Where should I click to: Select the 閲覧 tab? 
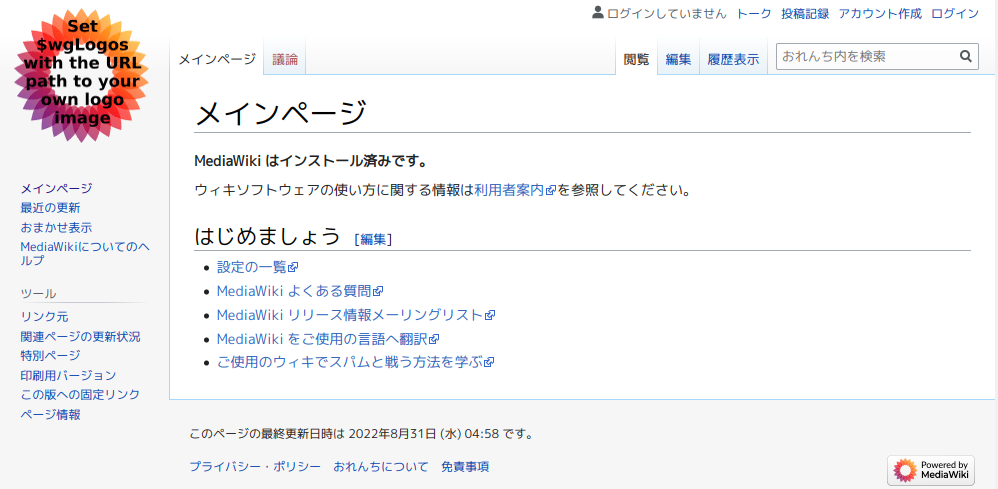coord(636,60)
